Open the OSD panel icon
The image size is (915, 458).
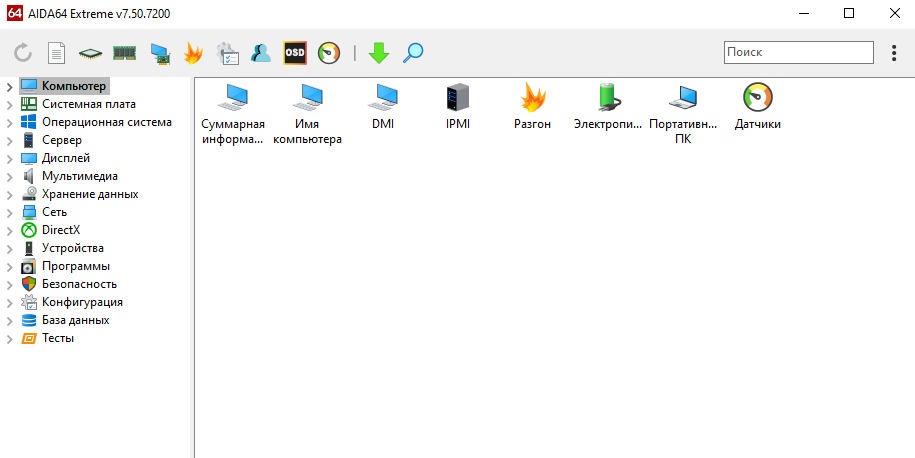[x=295, y=53]
